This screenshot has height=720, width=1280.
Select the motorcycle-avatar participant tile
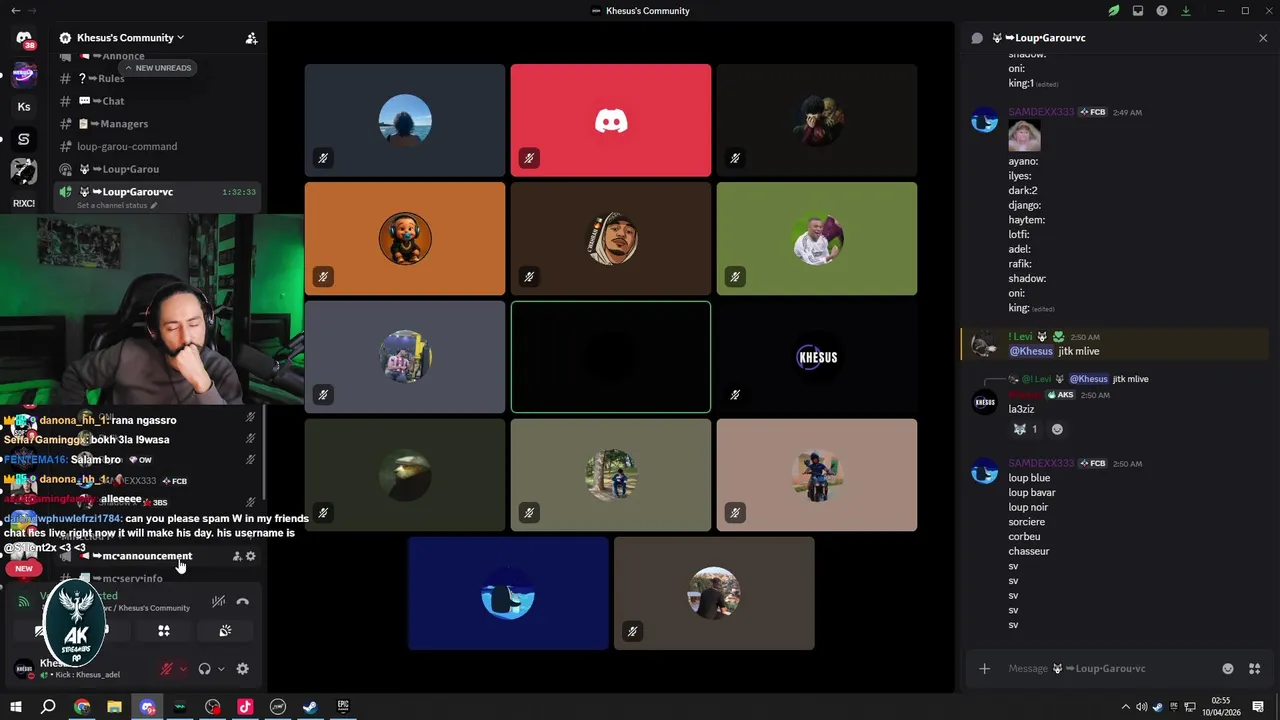point(817,475)
